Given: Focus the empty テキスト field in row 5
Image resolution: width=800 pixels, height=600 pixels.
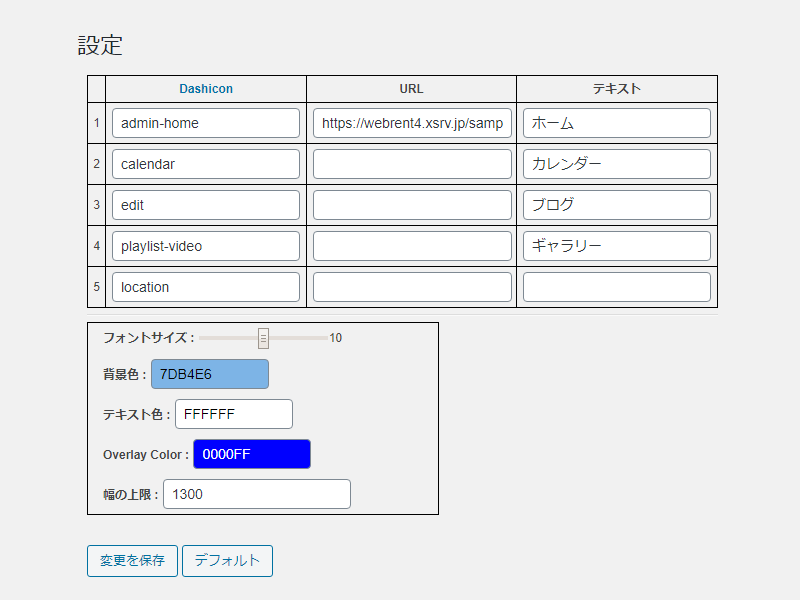Looking at the screenshot, I should pos(617,287).
